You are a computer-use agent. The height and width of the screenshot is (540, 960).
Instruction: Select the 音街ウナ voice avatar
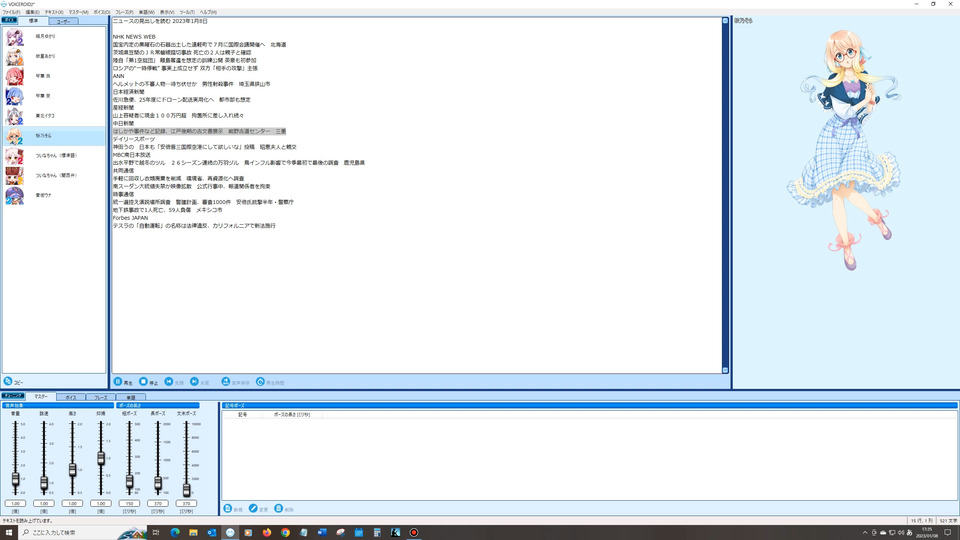[x=15, y=195]
